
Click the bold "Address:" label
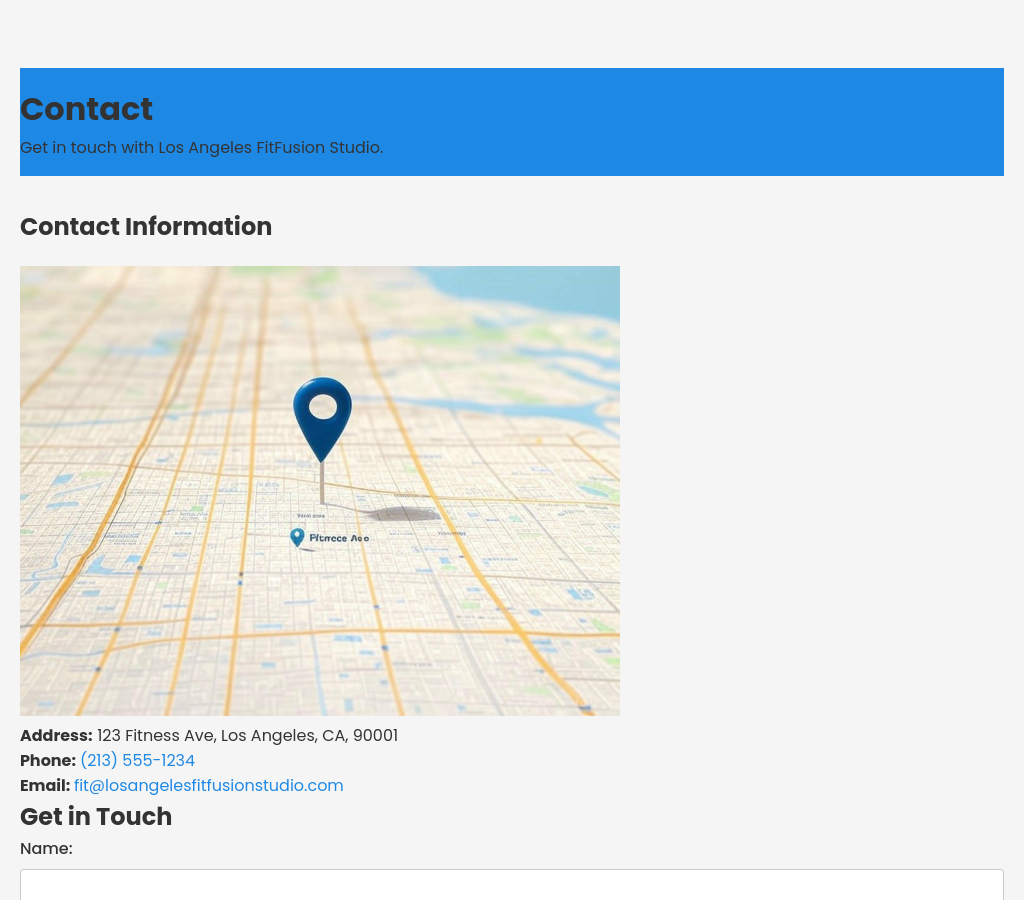coord(56,736)
